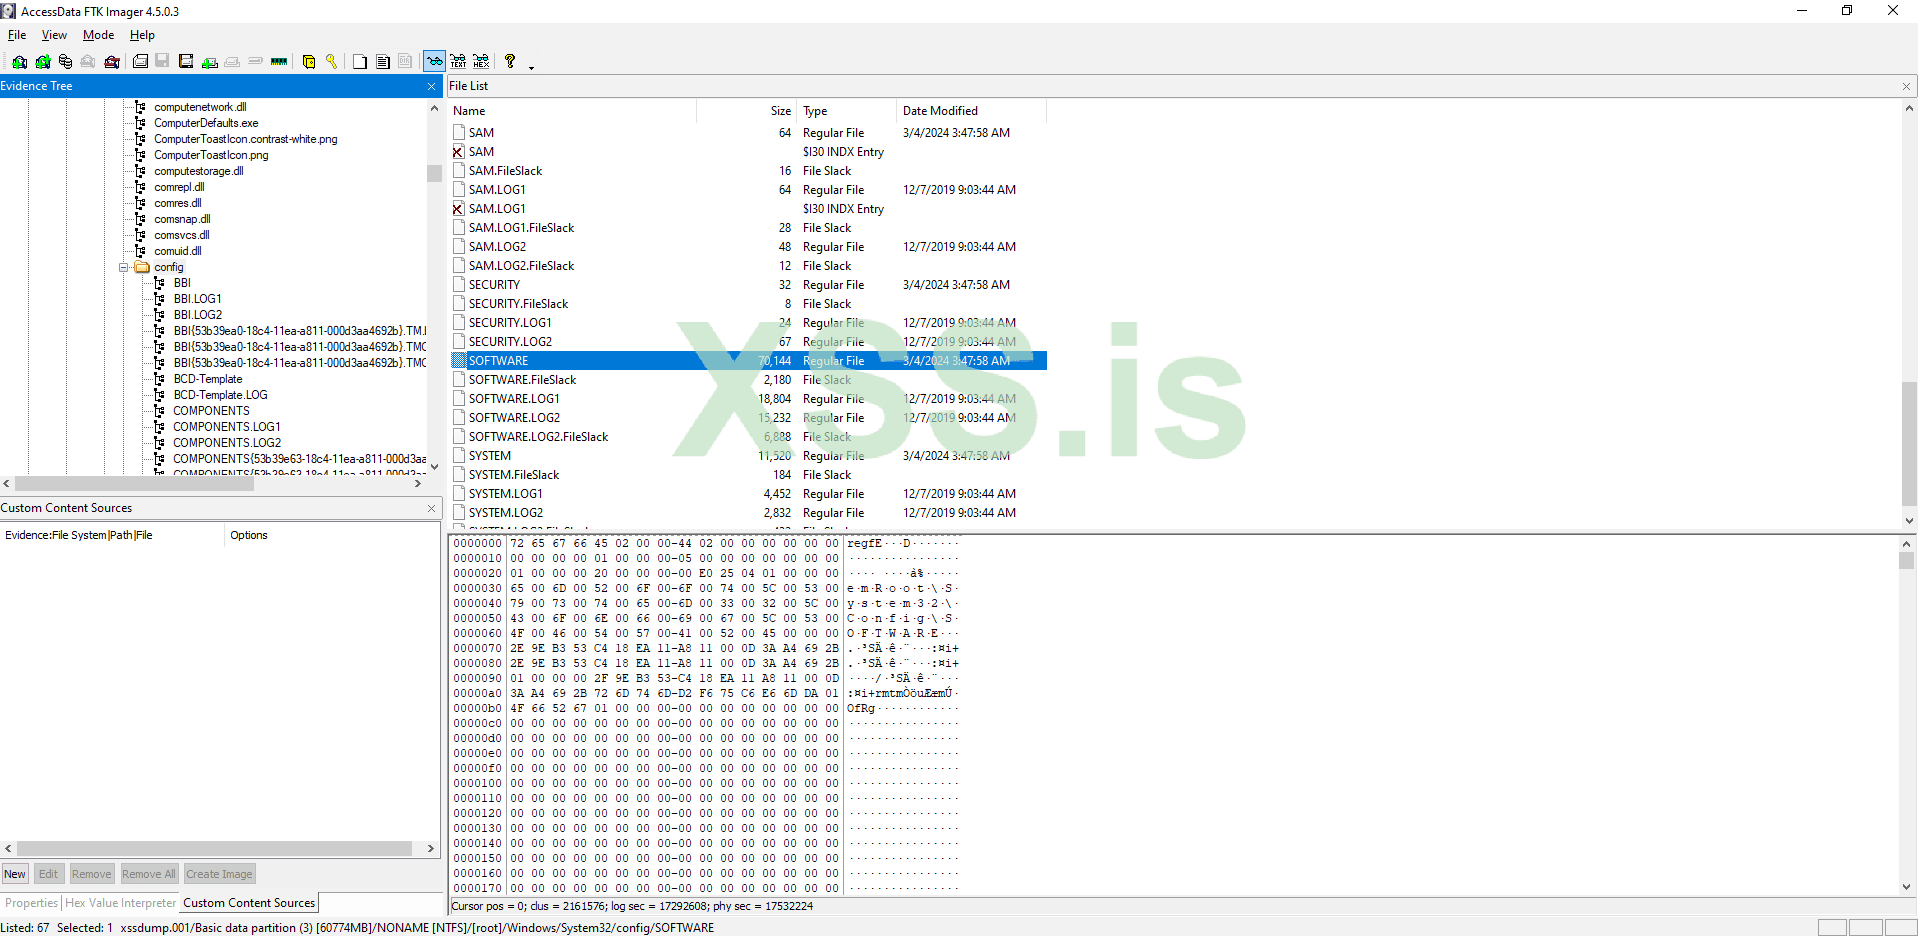This screenshot has height=936, width=1918.
Task: Click Evidence Tree scroll-down arrow
Action: (x=434, y=466)
